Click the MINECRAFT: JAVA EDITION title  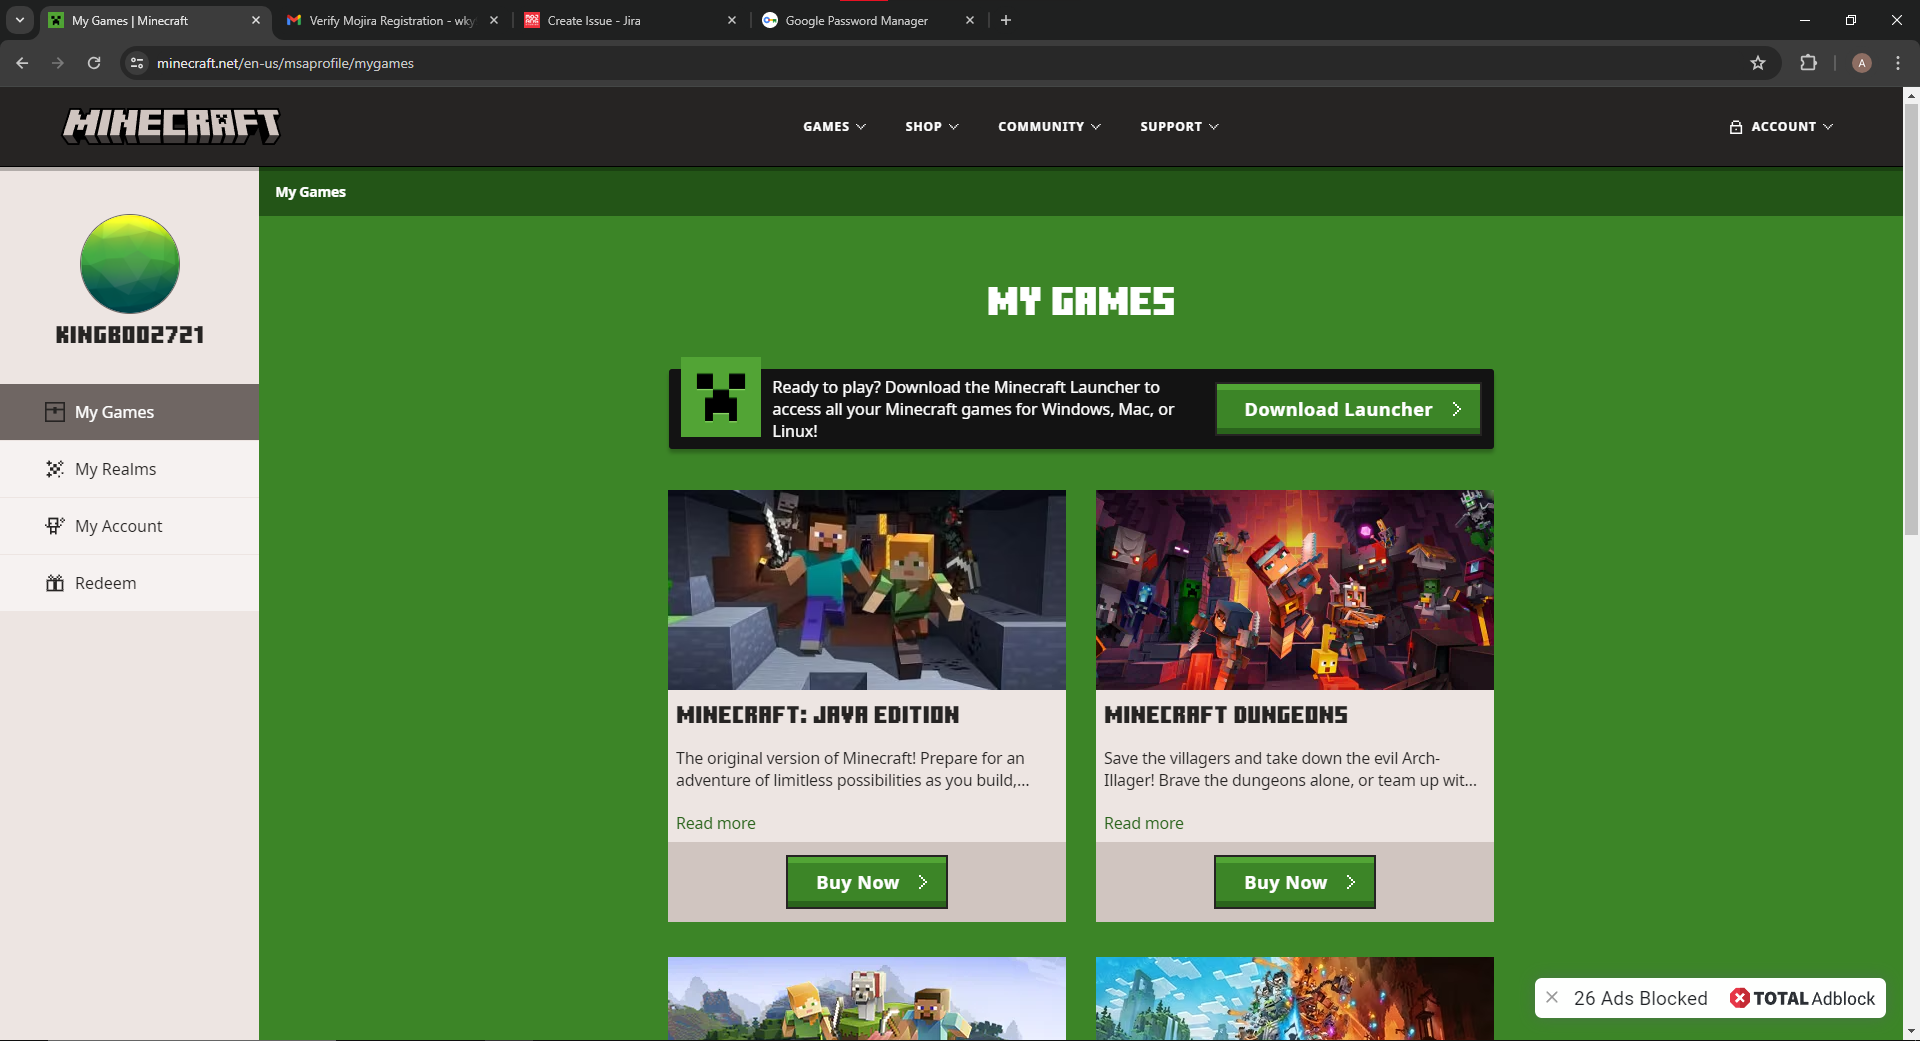[x=817, y=715]
